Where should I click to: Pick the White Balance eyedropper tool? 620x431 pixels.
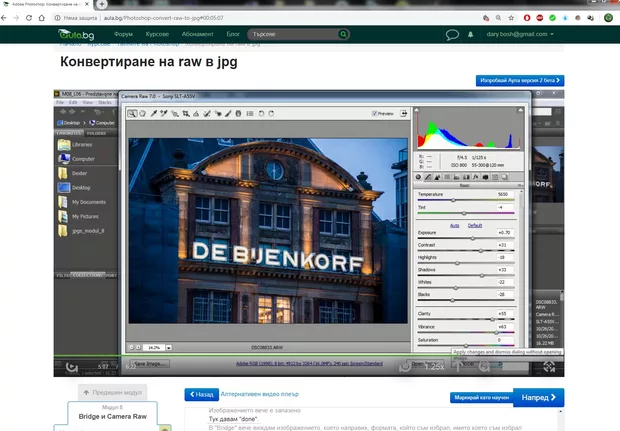point(154,114)
